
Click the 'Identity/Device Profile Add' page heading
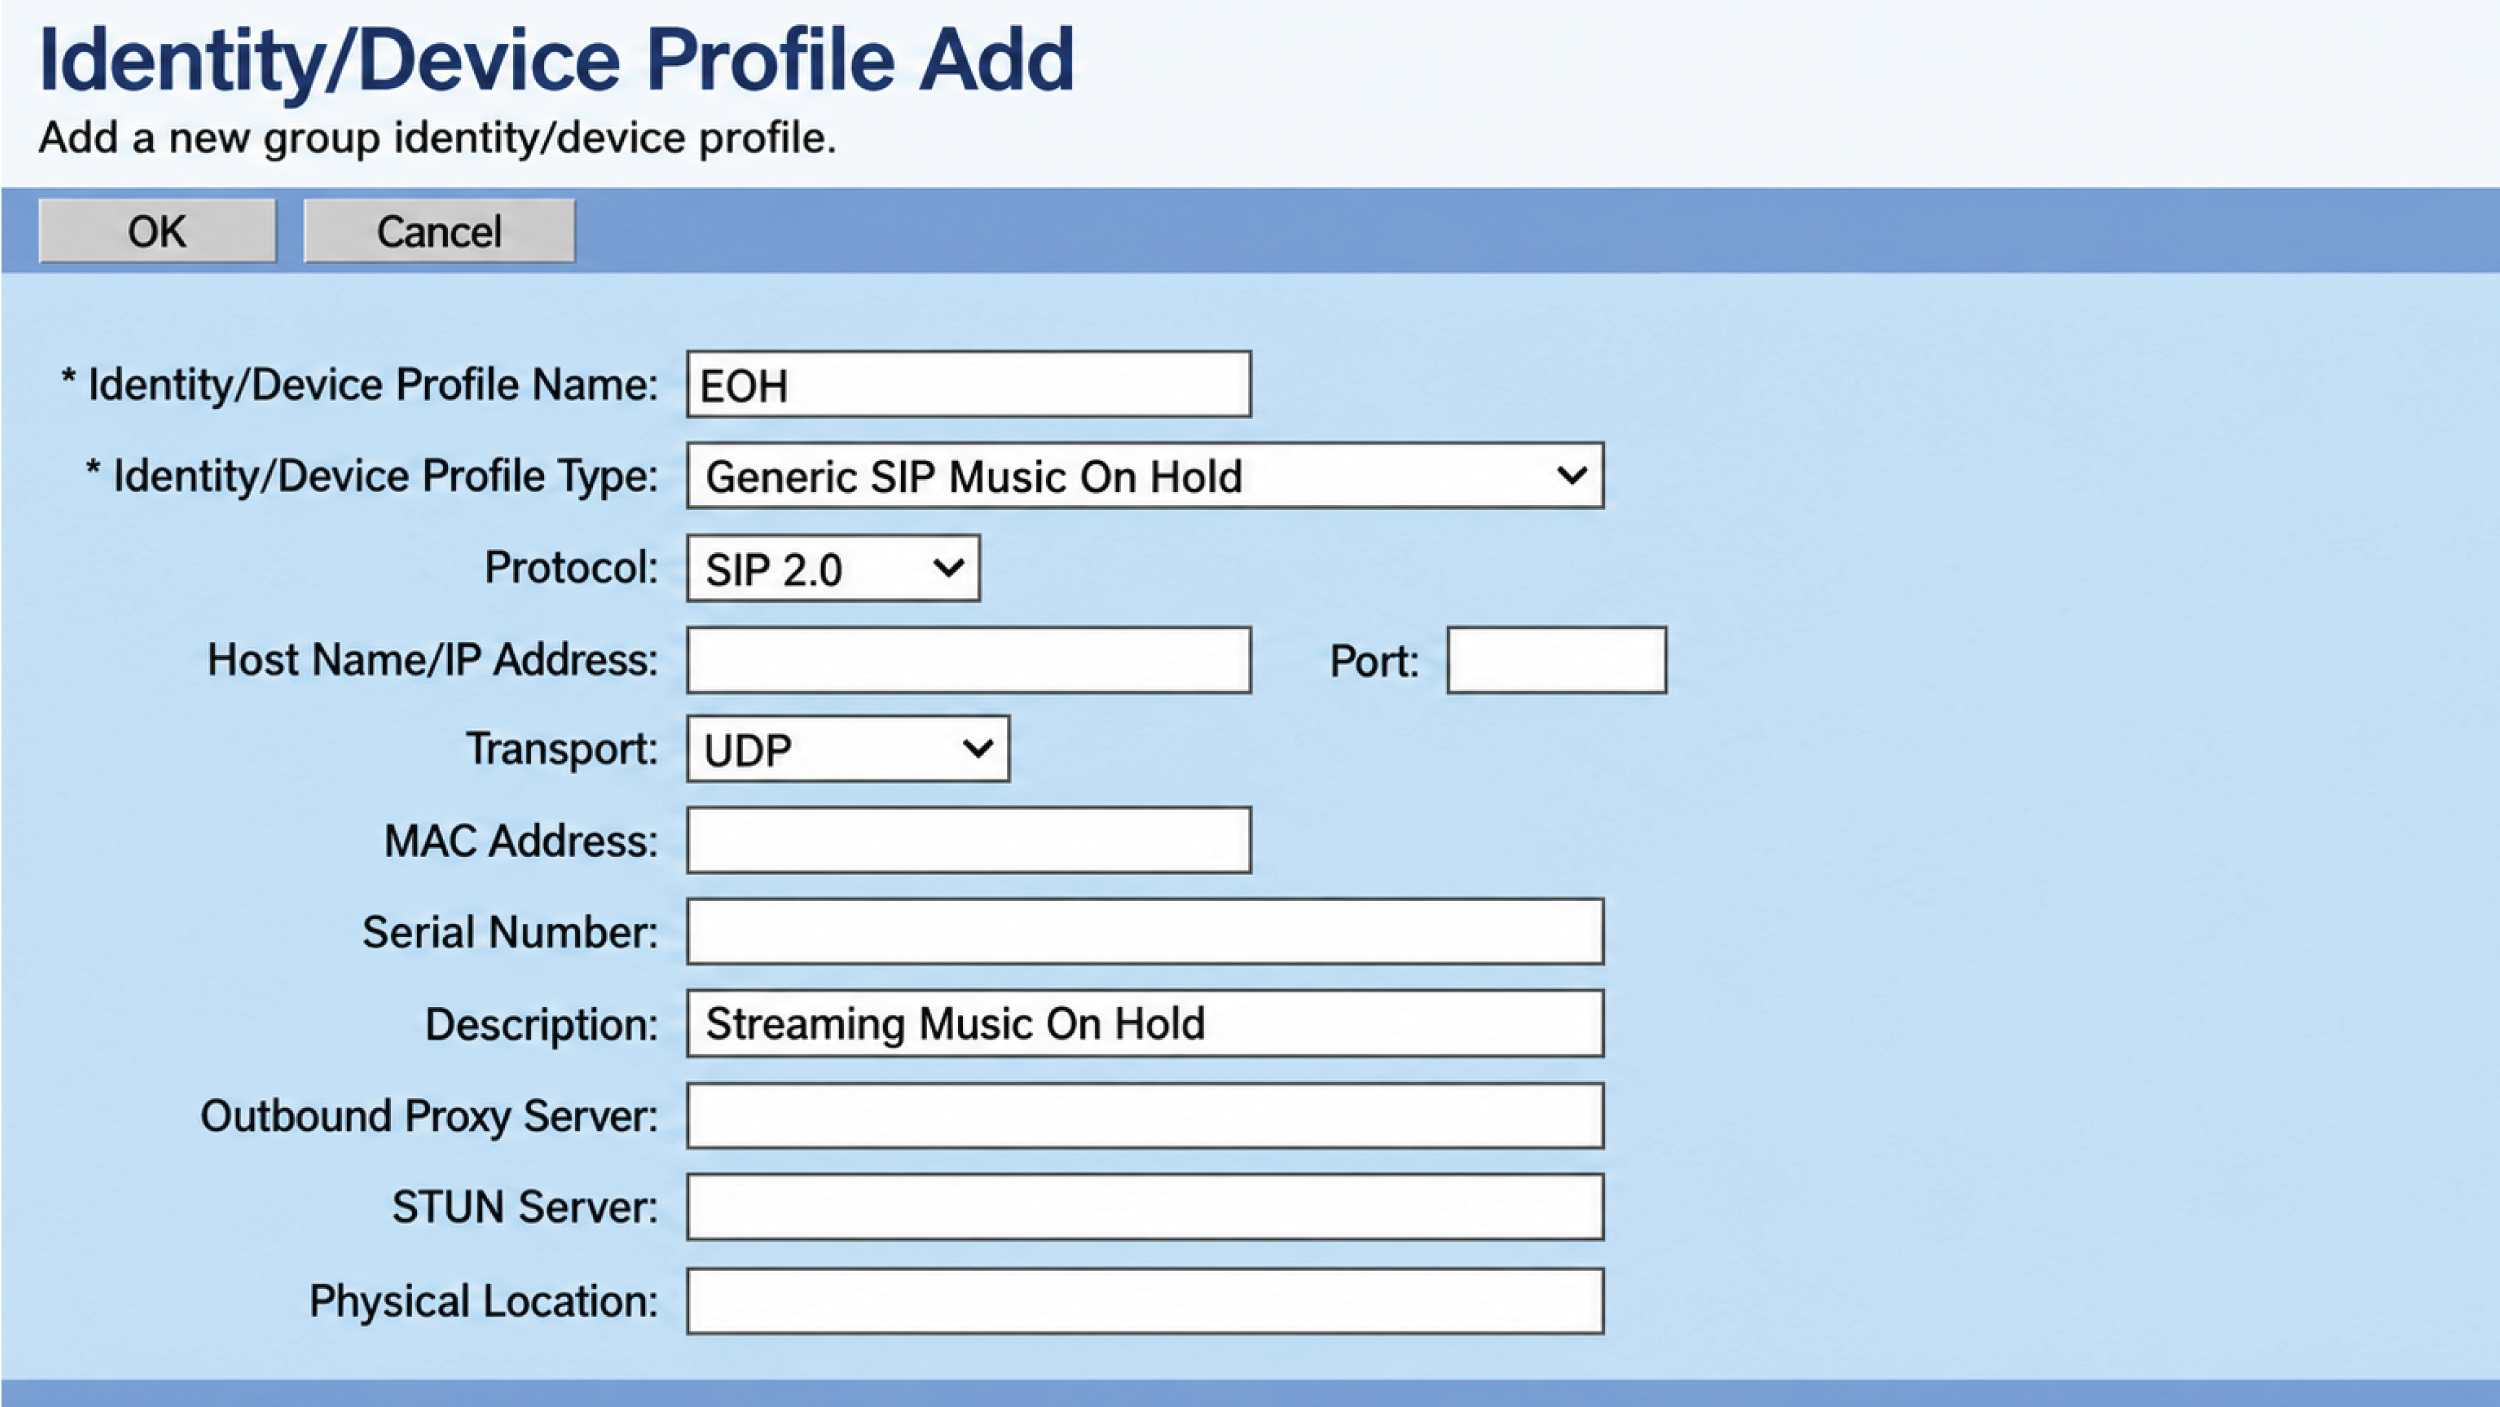pos(556,62)
